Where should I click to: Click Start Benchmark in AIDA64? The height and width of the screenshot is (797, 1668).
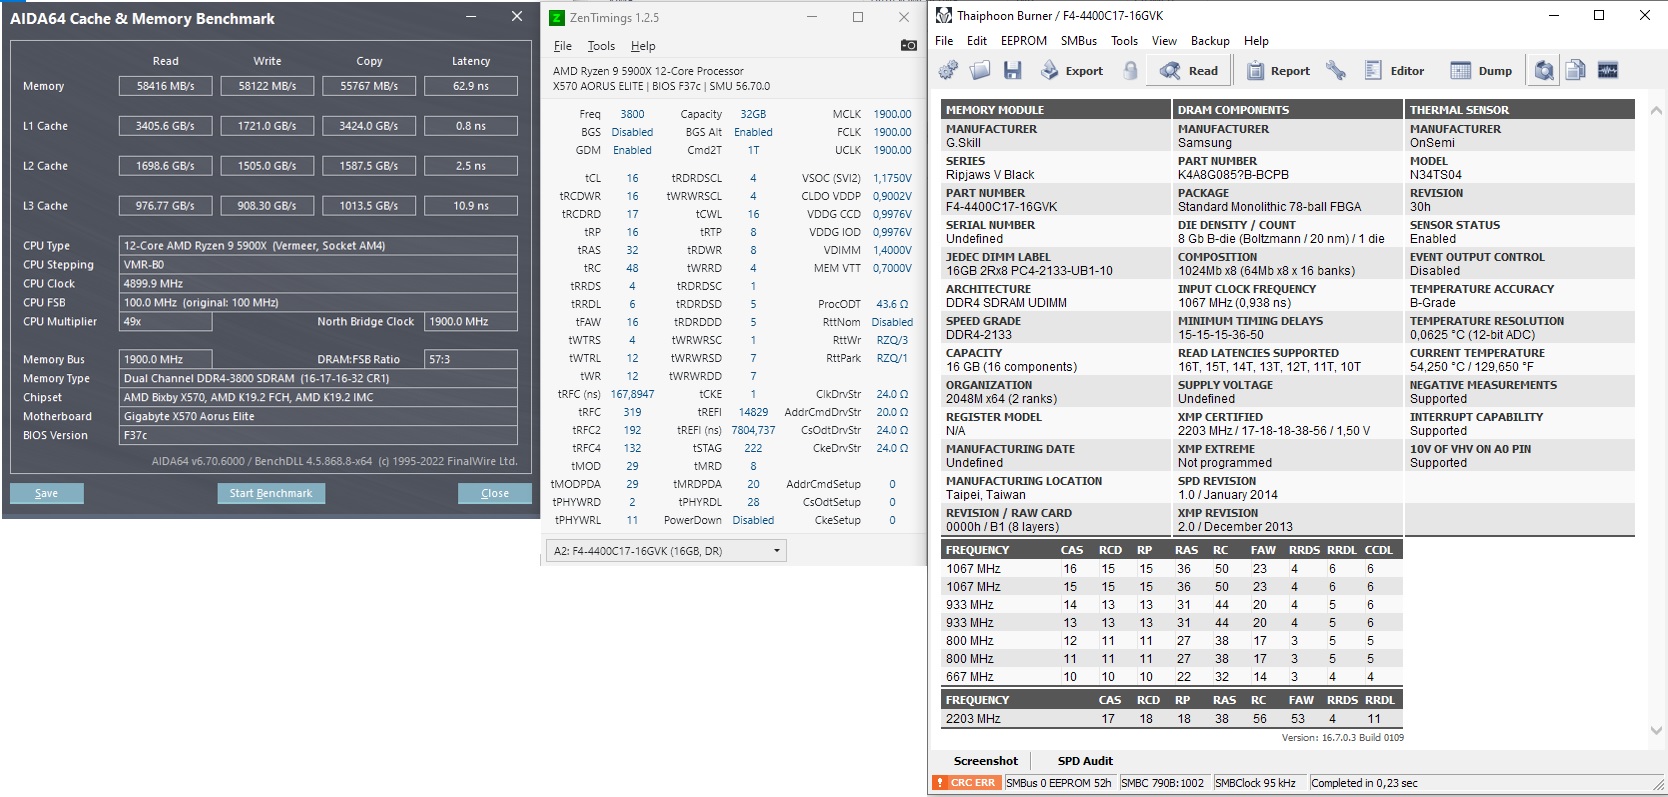[x=271, y=493]
